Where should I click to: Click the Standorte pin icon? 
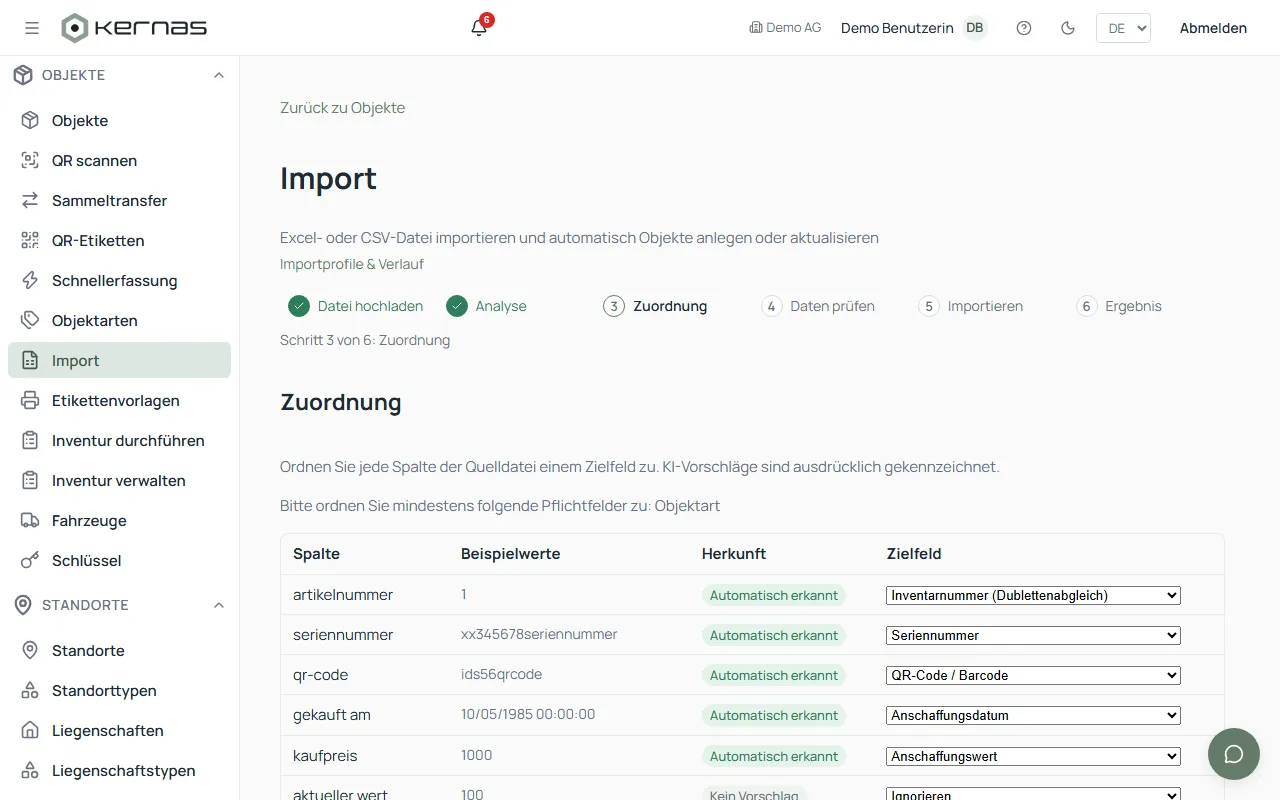pos(31,650)
